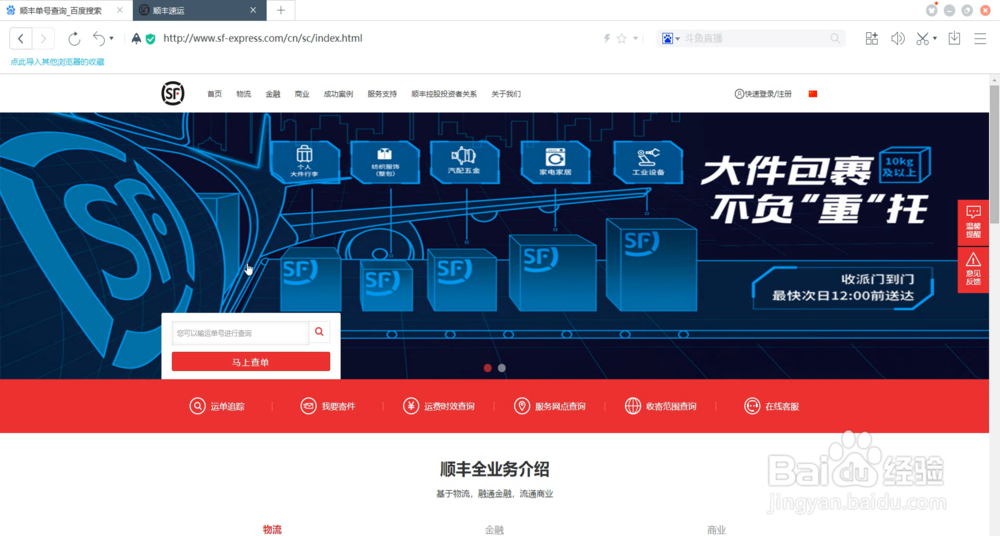The image size is (1000, 536).
Task: Close the 顺丰单号查询 Baidu tab
Action: [119, 10]
